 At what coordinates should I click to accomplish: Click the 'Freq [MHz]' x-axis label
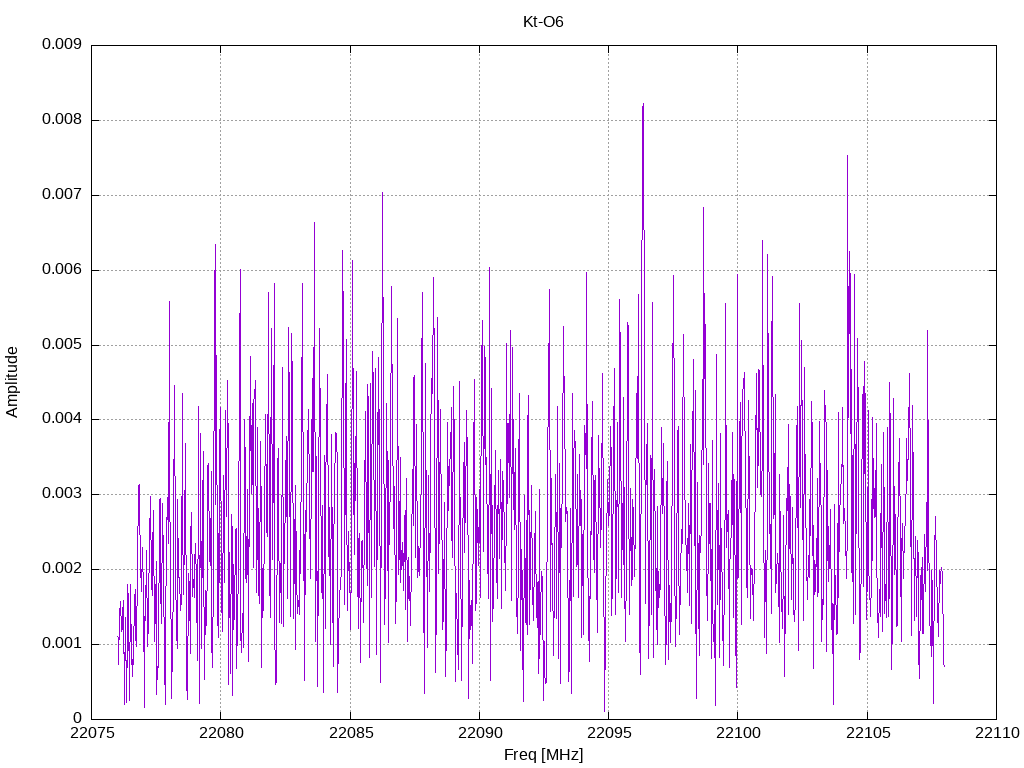(x=543, y=754)
